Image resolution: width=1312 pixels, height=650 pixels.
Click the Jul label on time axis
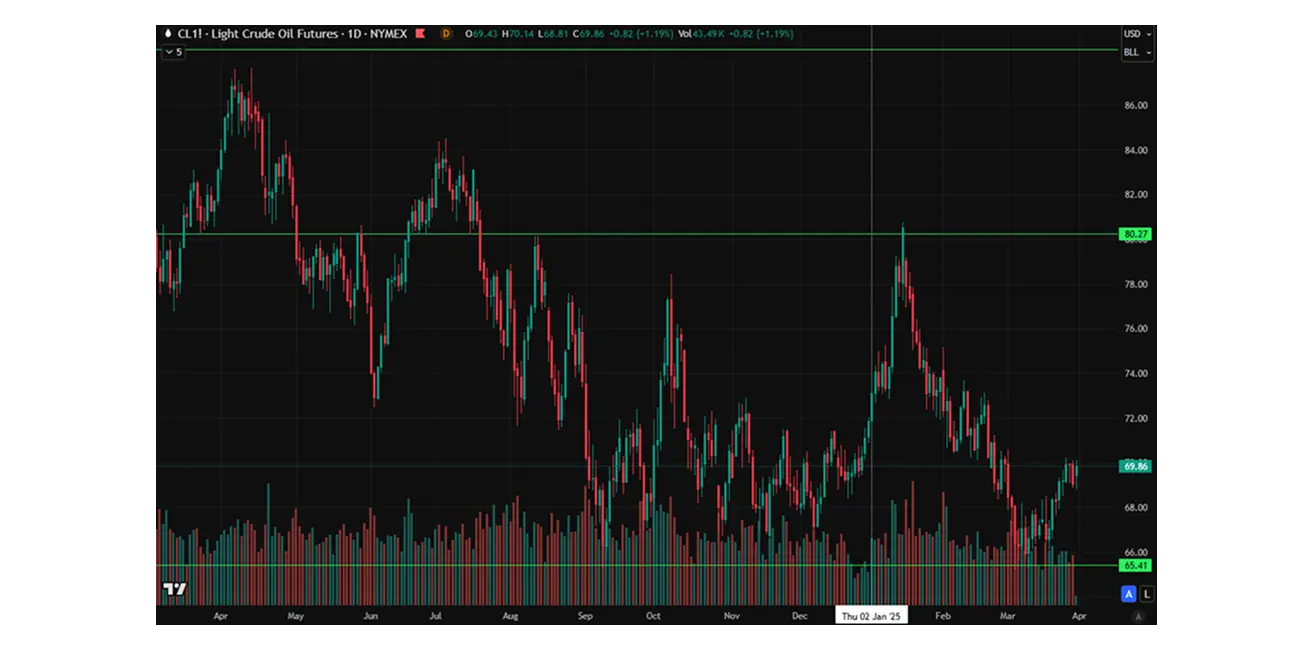pos(437,616)
